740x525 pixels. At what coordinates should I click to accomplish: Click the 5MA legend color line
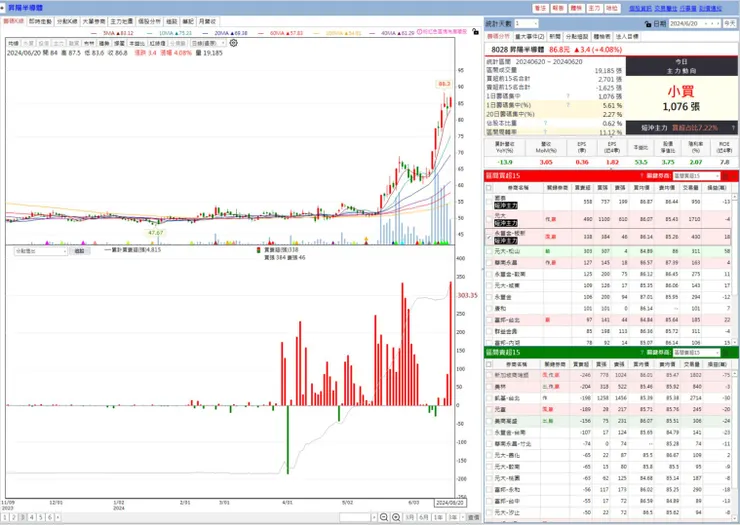click(x=94, y=34)
